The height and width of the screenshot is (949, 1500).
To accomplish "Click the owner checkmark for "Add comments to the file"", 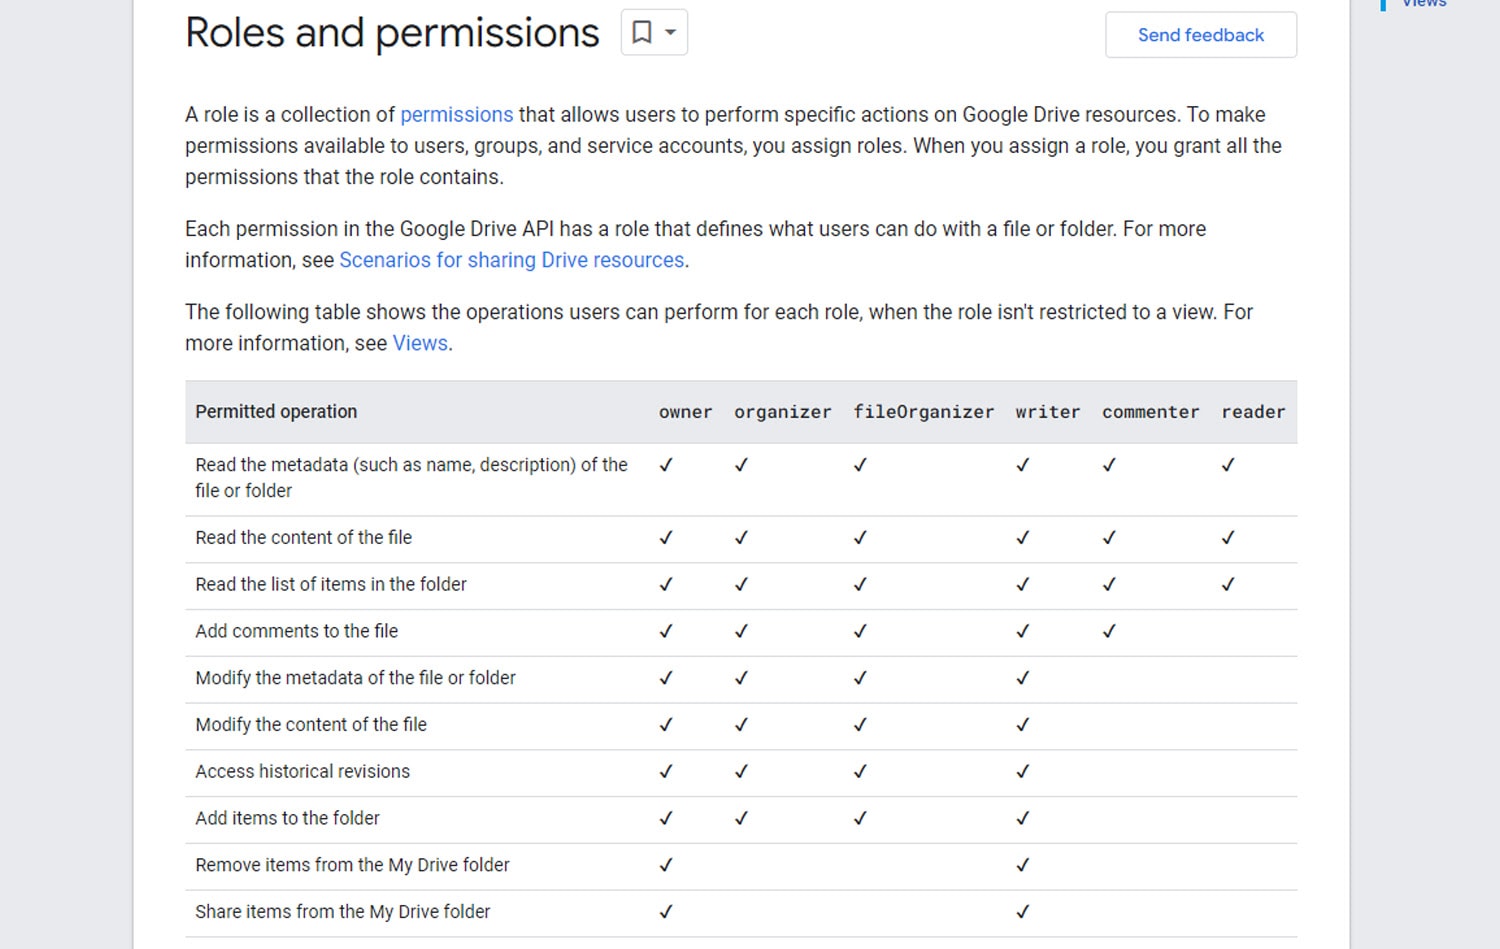I will [x=665, y=631].
